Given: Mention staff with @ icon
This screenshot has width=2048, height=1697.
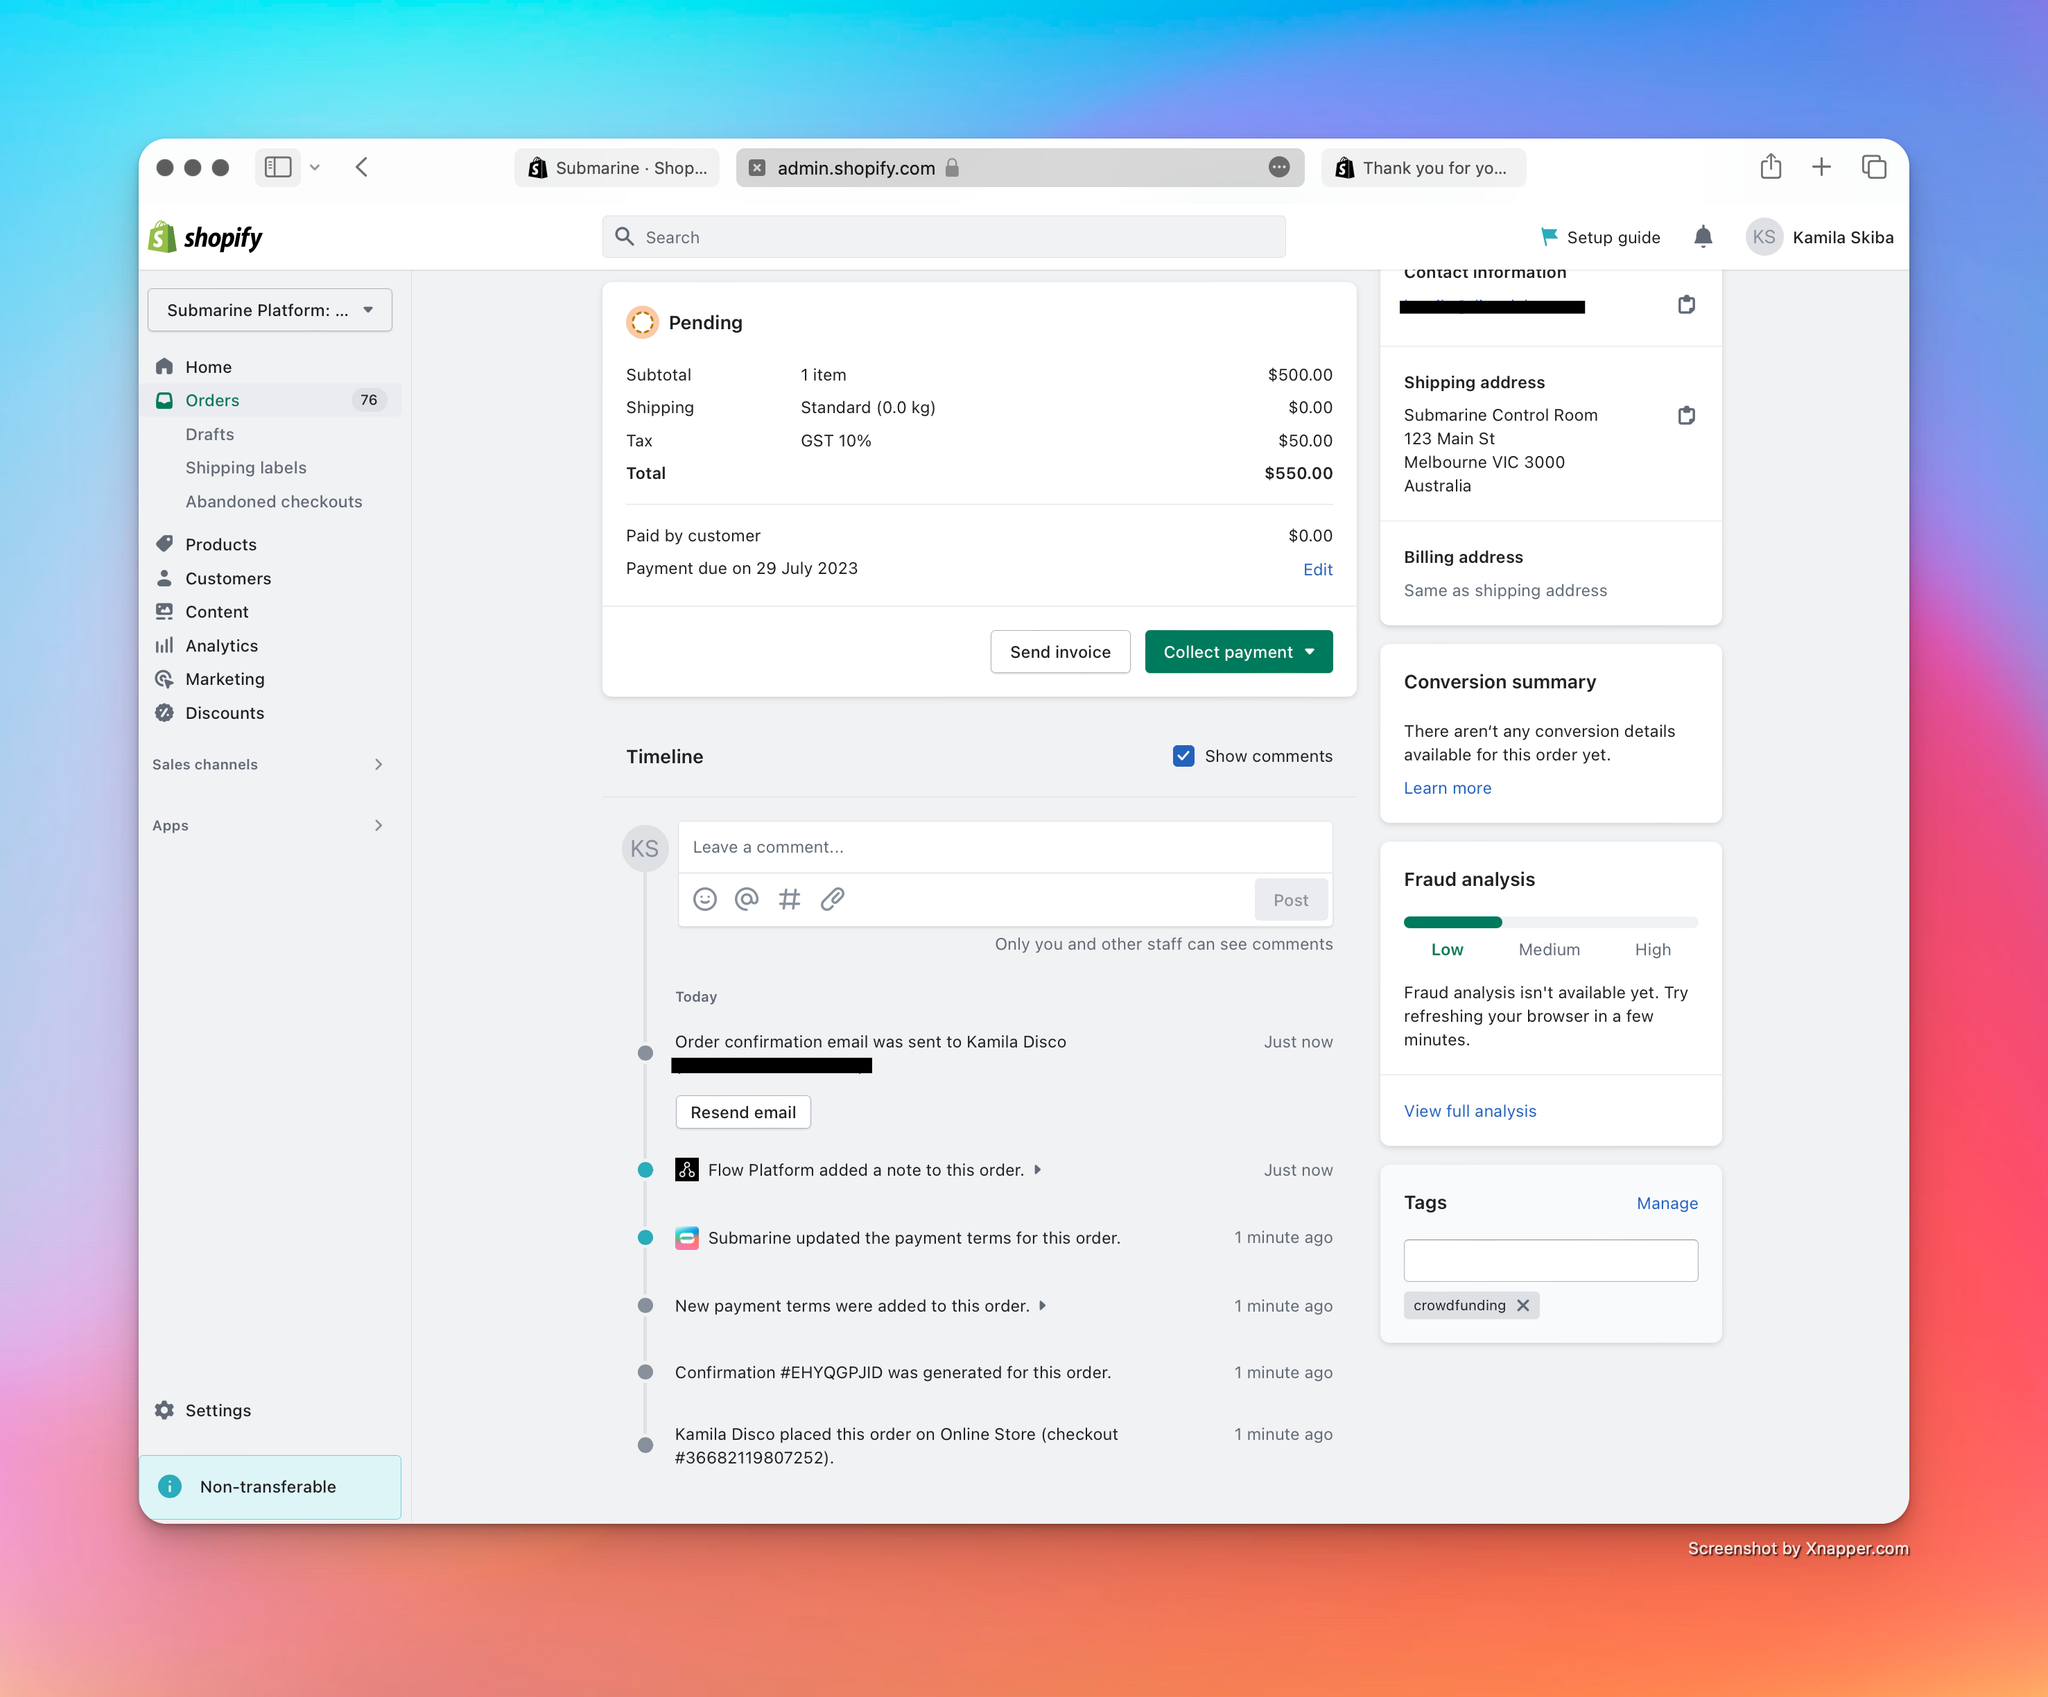Looking at the screenshot, I should pyautogui.click(x=747, y=899).
